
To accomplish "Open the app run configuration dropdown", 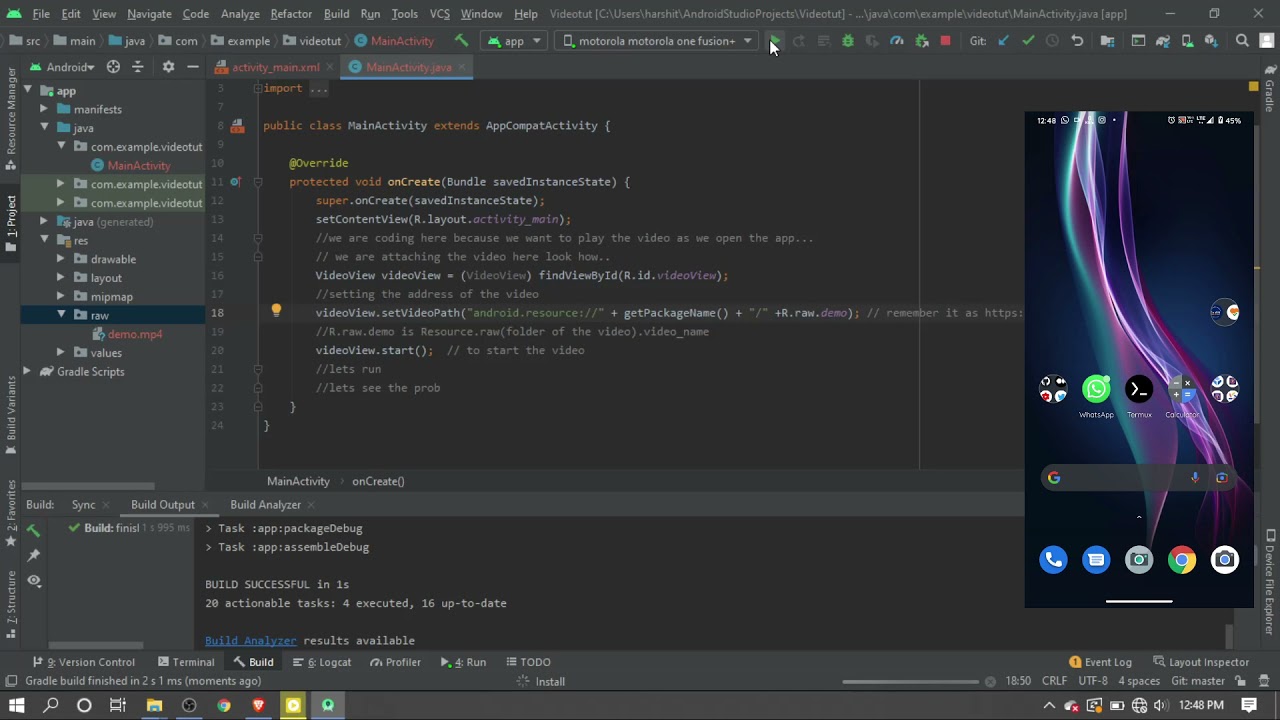I will point(514,41).
